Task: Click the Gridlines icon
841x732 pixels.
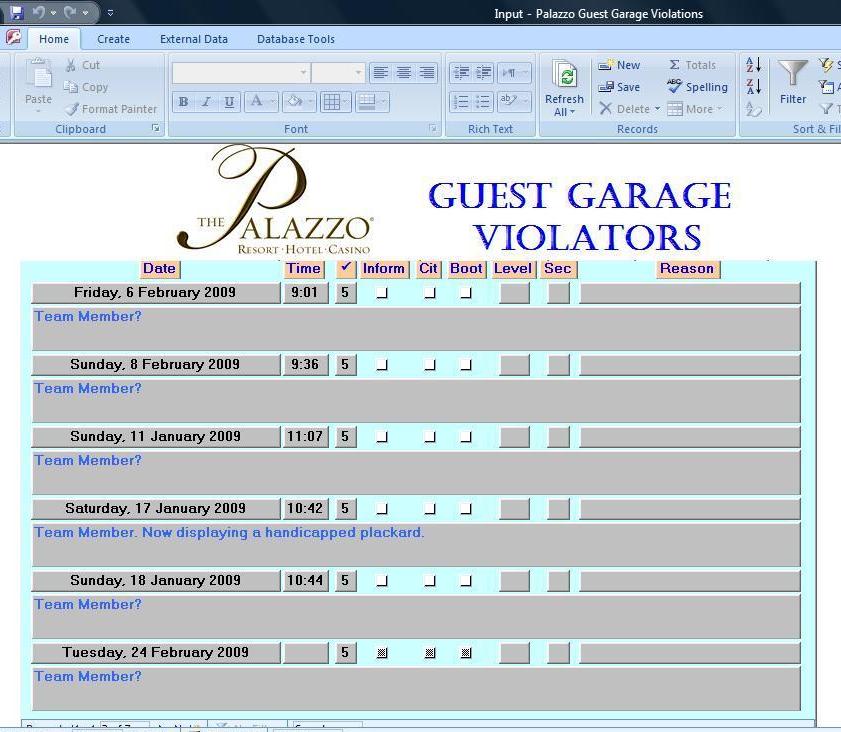Action: 331,101
